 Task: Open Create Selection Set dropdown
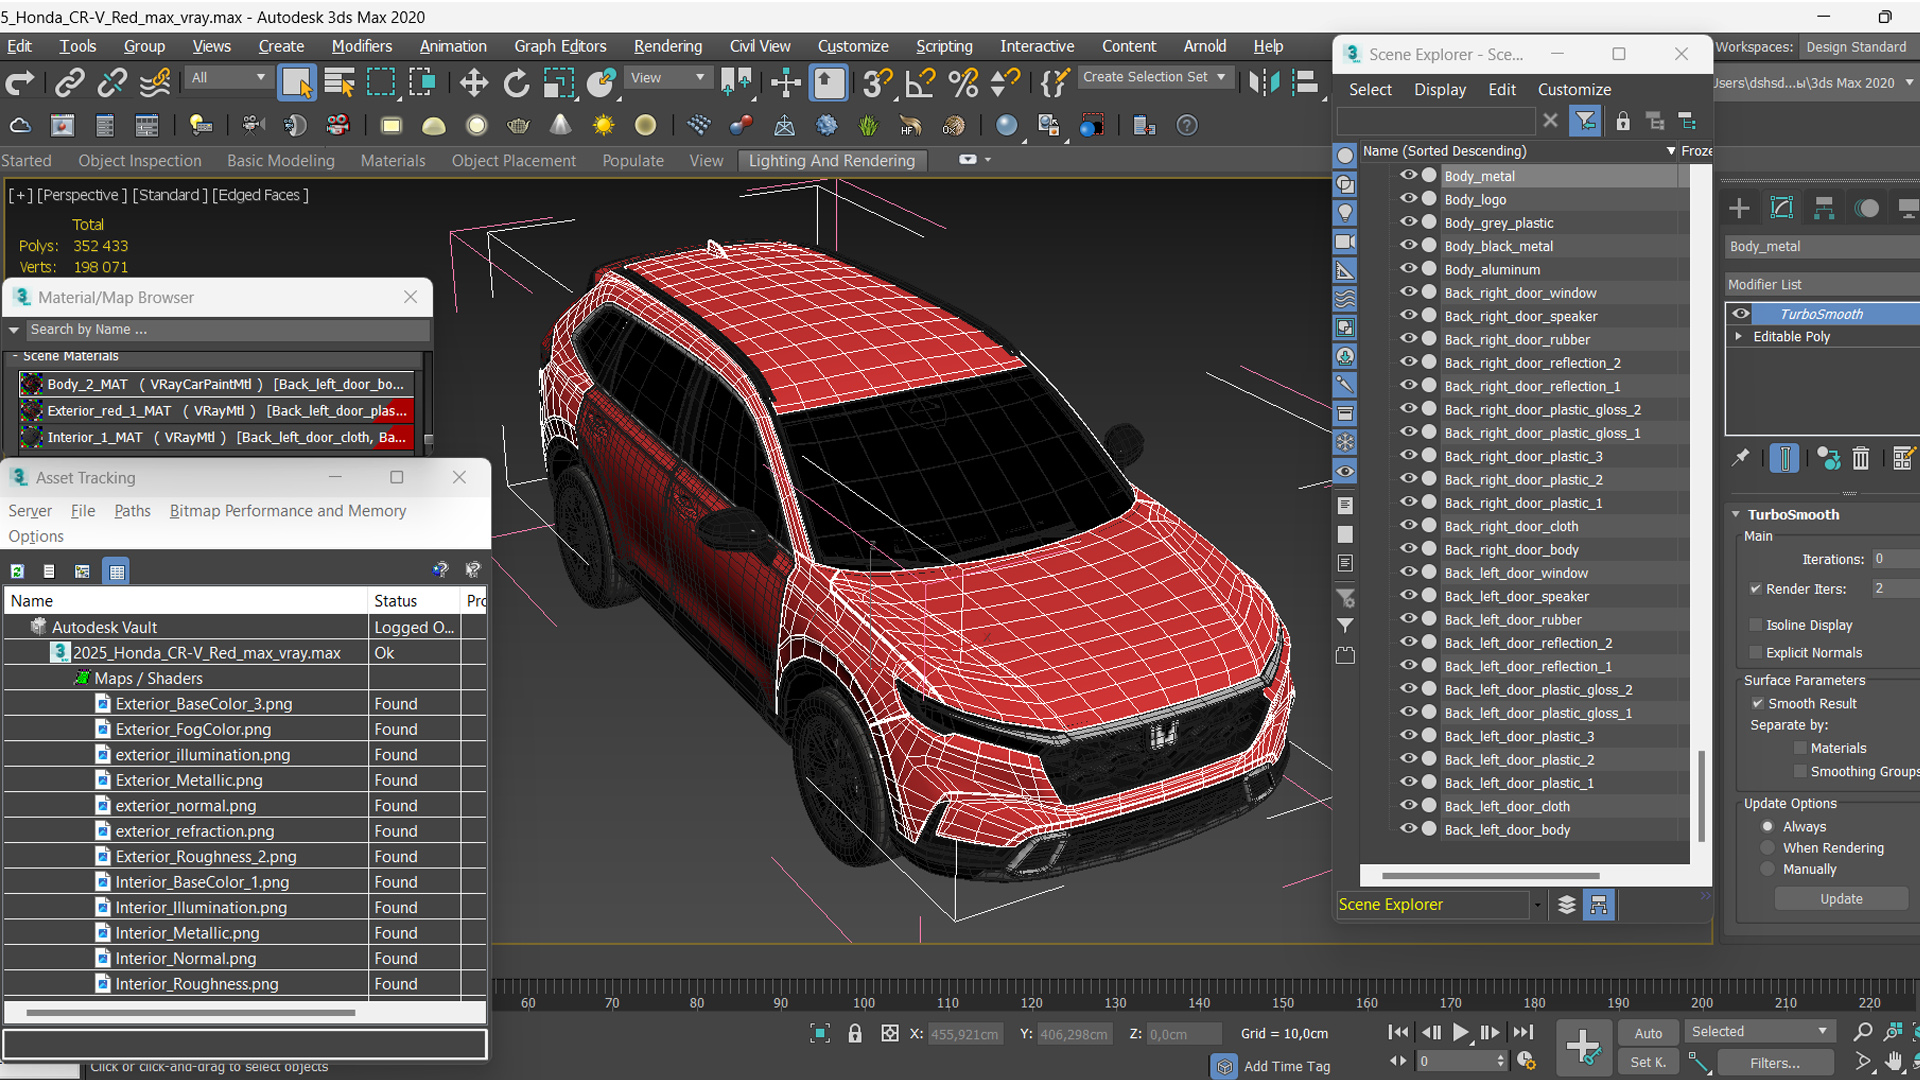click(1155, 77)
